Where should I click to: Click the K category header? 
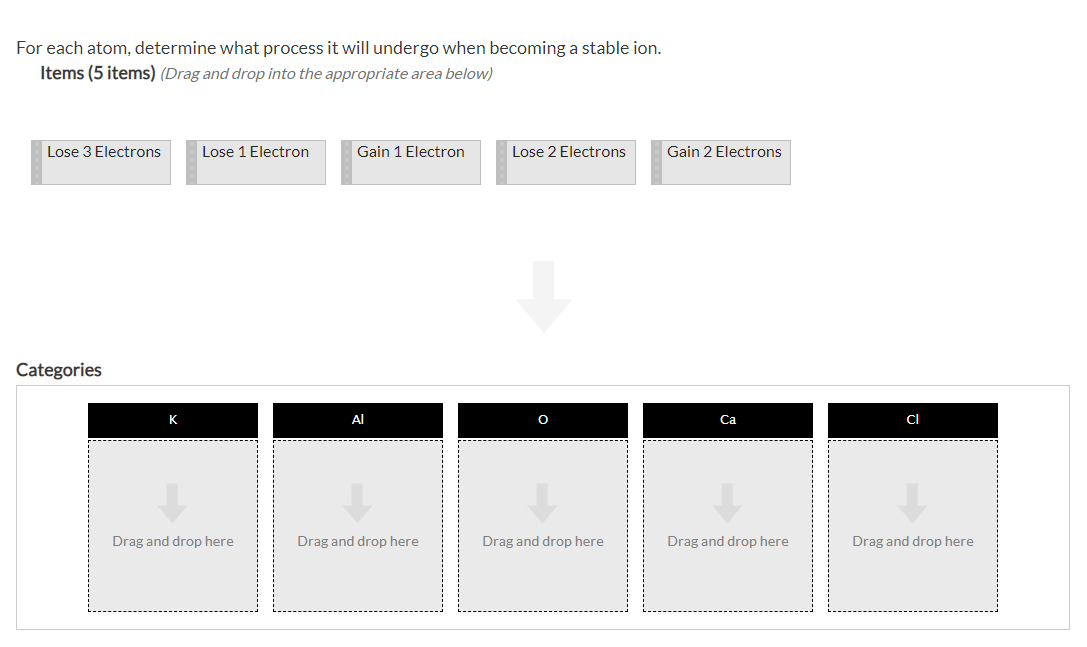pos(172,419)
